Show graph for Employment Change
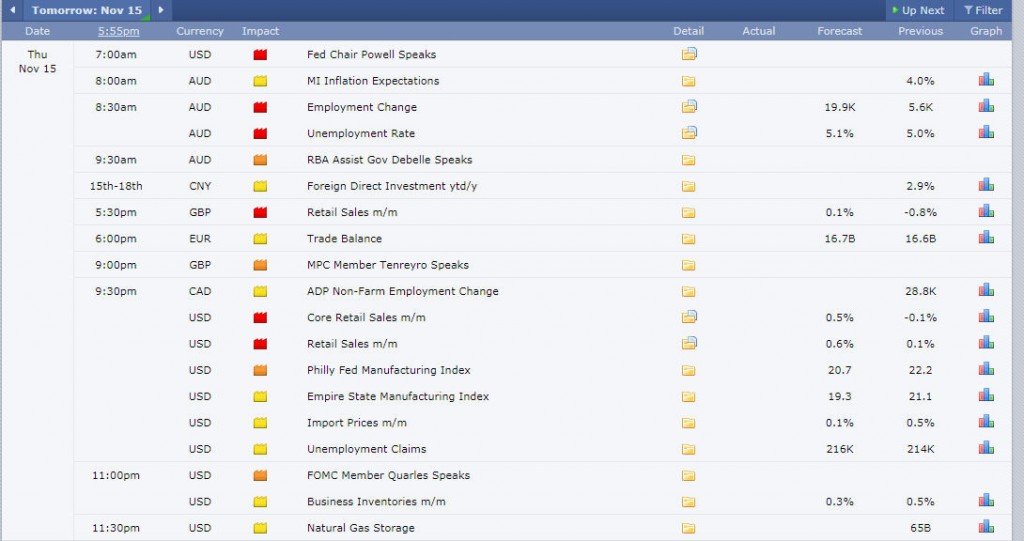This screenshot has height=541, width=1024. coord(986,106)
